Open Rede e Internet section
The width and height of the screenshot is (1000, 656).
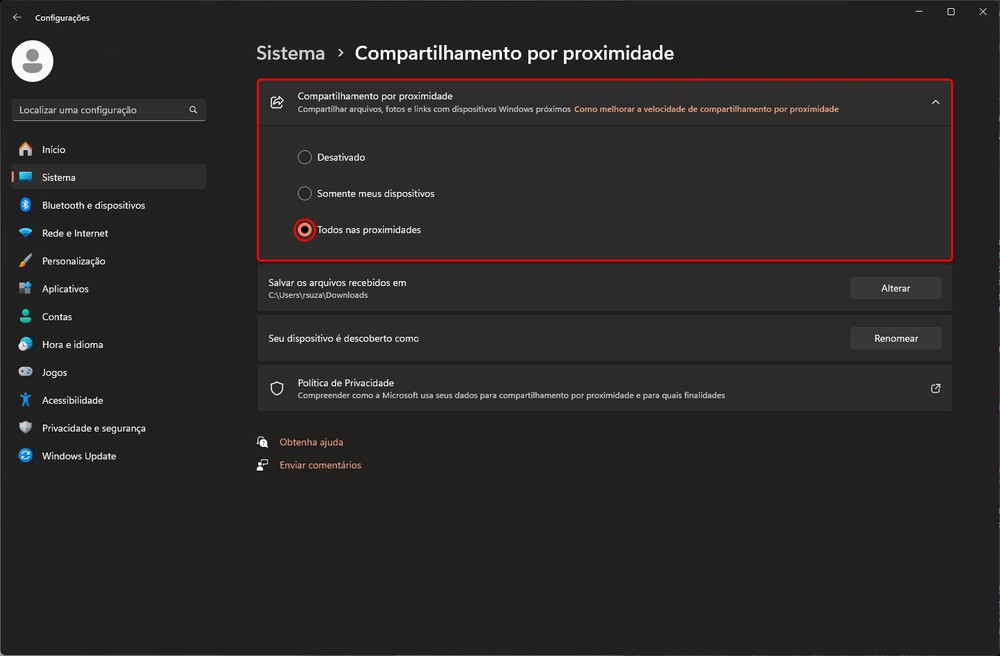point(75,233)
